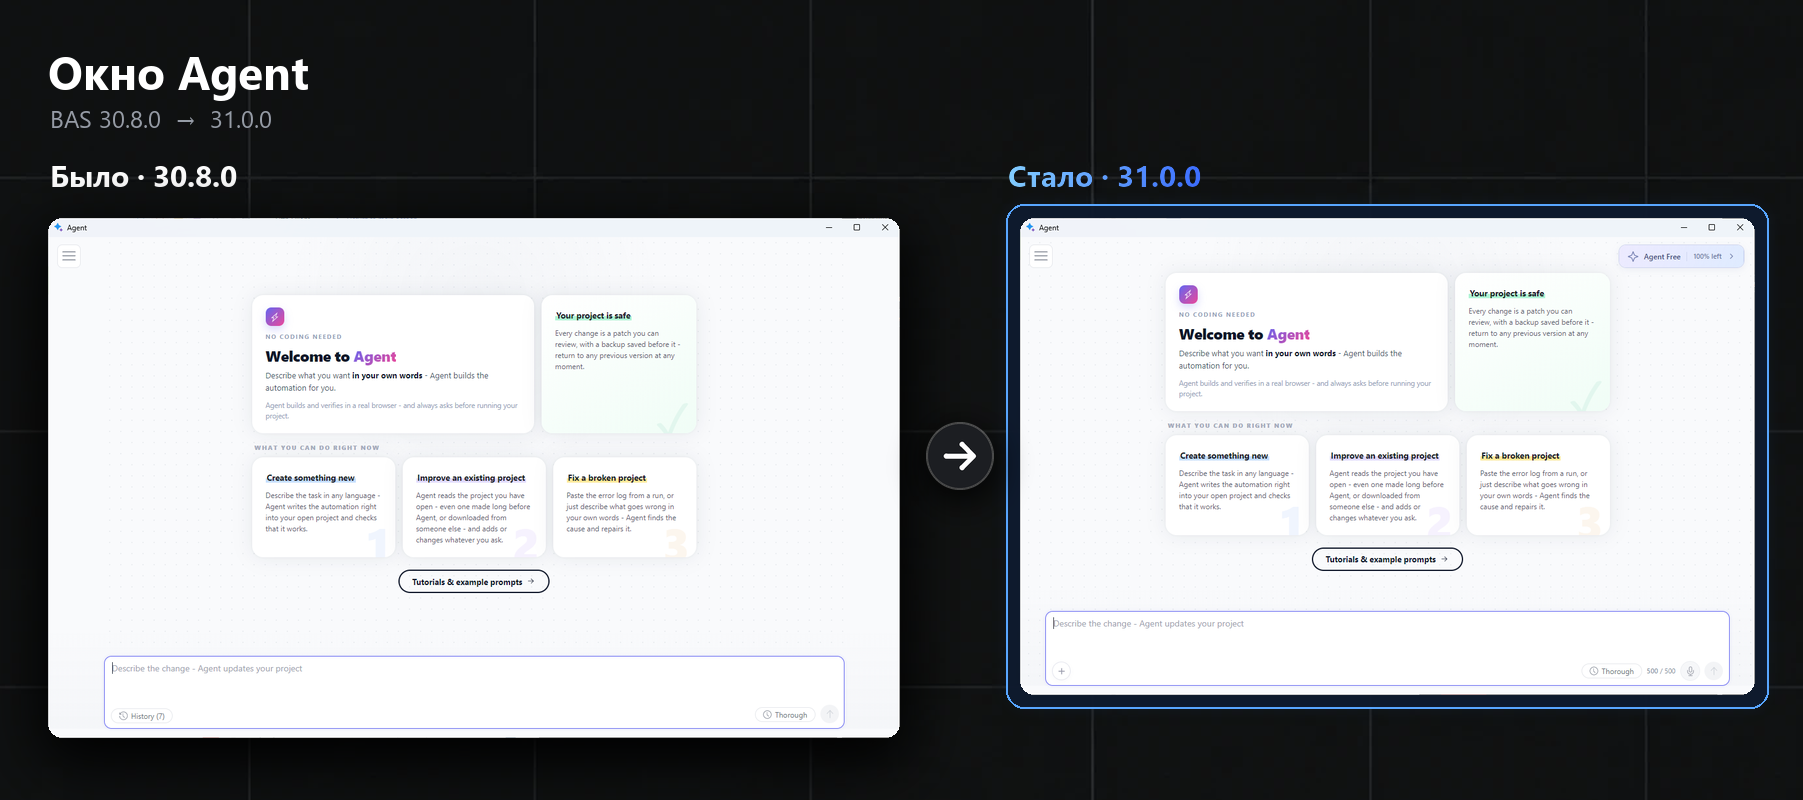
Task: Toggle Thorough mode in the 31.0.0 prompt box
Action: (1611, 671)
